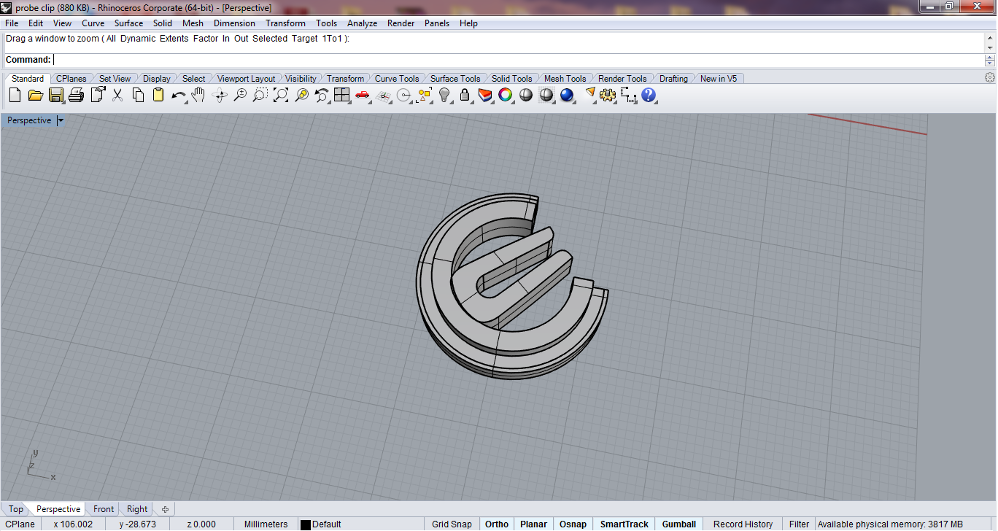Switch to the Curve Tools toolbar tab

397,78
